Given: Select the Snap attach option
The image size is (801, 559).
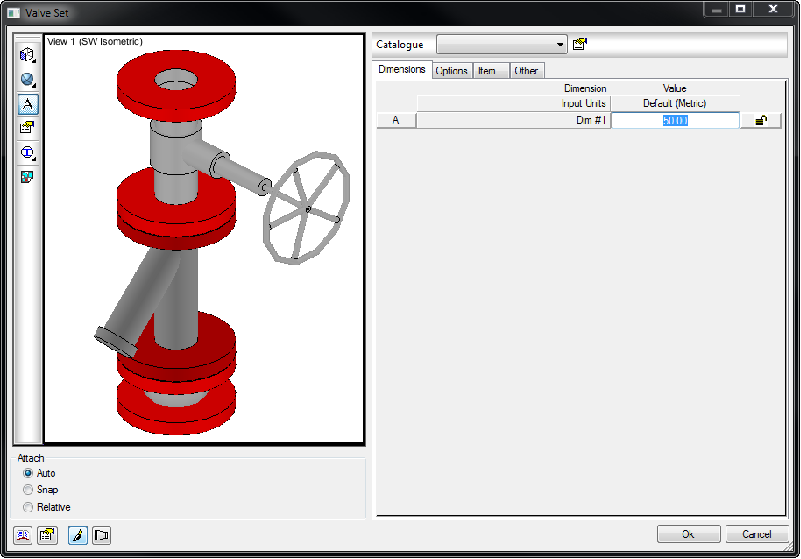Looking at the screenshot, I should [x=40, y=490].
